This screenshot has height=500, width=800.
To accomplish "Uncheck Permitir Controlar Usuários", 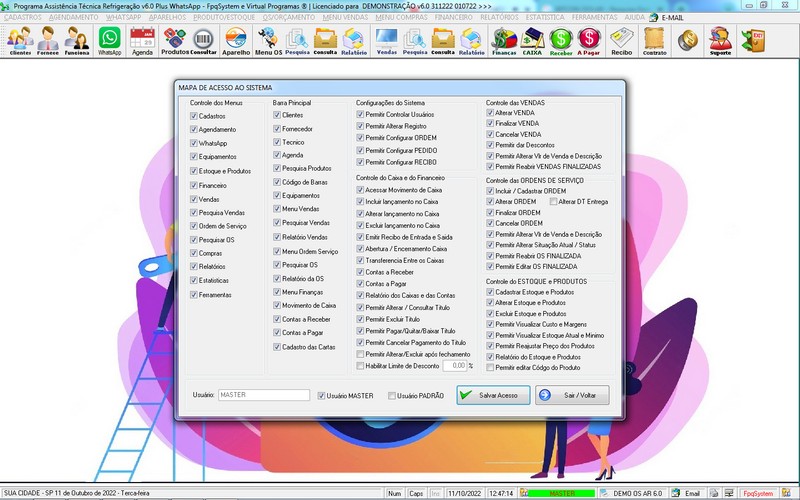I will 361,115.
